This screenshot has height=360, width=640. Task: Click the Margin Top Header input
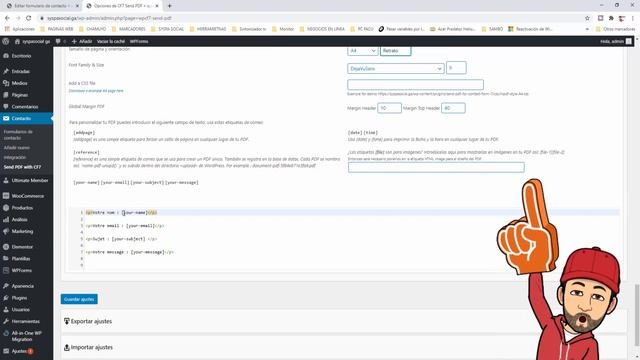pos(453,108)
